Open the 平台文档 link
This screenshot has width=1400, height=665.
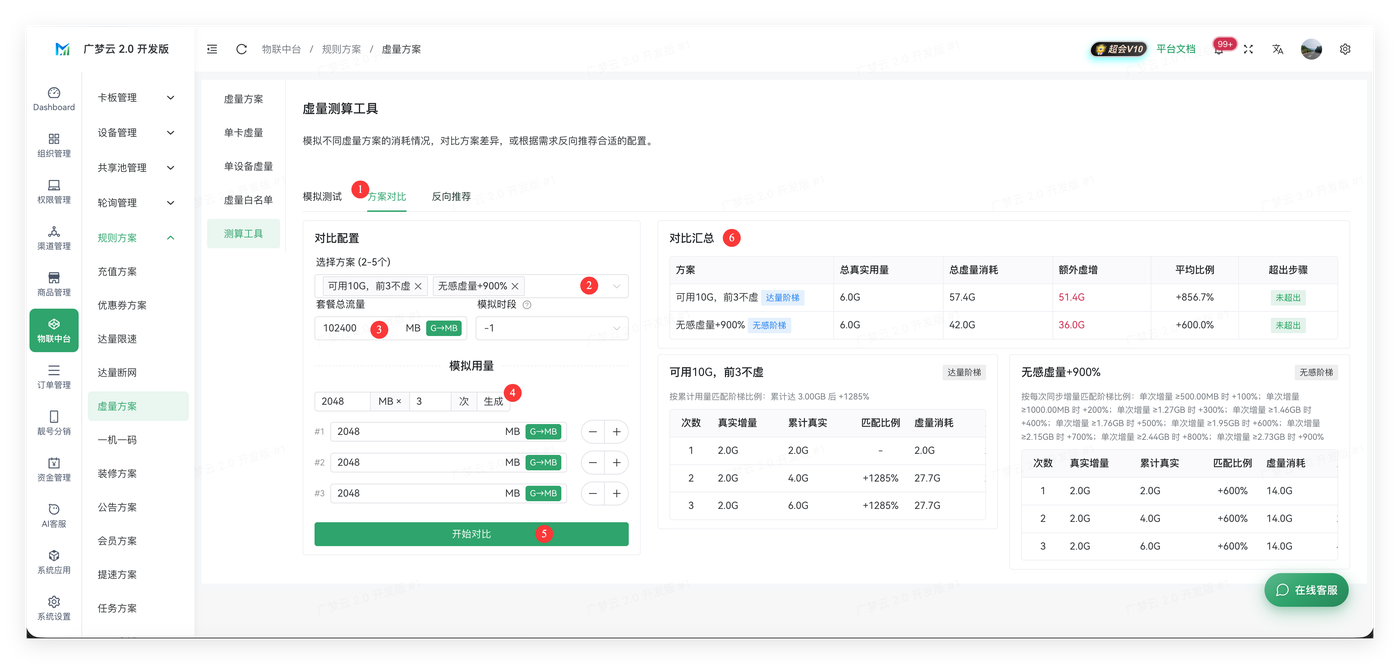(1176, 49)
